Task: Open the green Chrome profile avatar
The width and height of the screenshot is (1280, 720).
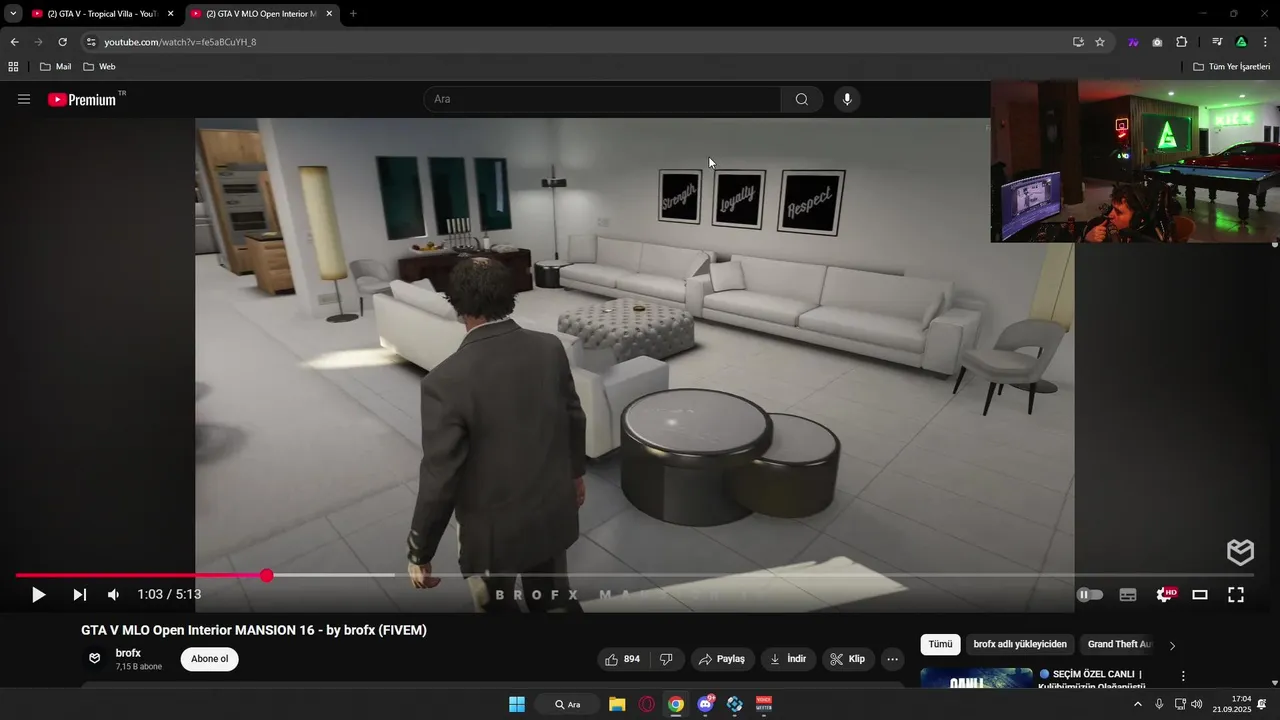Action: click(1241, 42)
